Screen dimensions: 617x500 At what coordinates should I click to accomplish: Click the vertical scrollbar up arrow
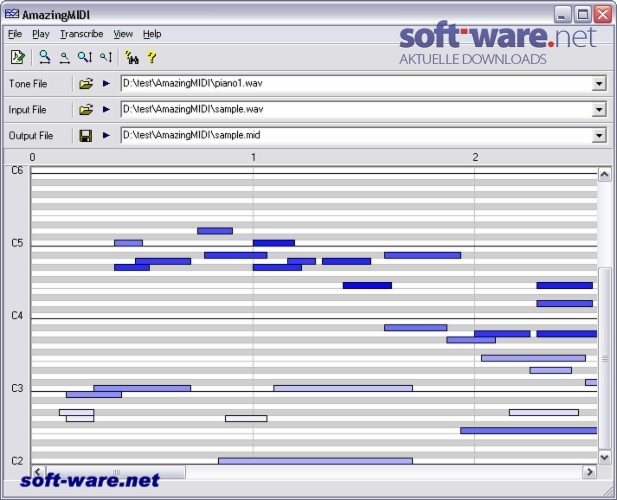coord(604,174)
